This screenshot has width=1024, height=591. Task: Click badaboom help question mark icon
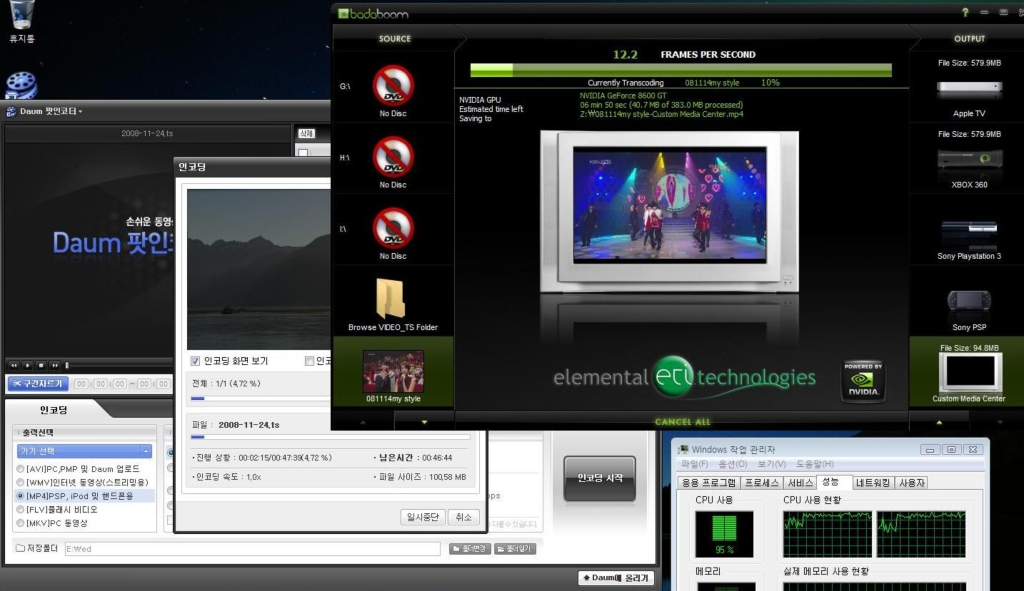[965, 12]
